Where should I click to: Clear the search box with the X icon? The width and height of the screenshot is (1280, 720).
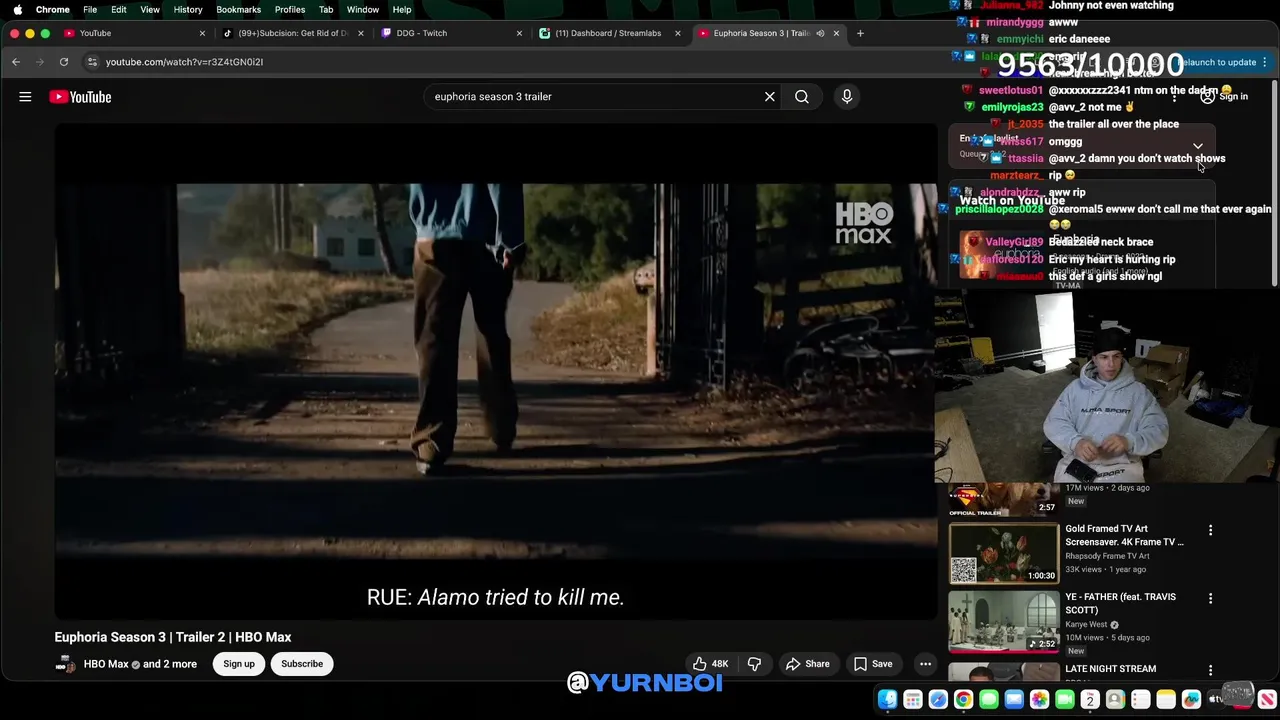(x=769, y=97)
